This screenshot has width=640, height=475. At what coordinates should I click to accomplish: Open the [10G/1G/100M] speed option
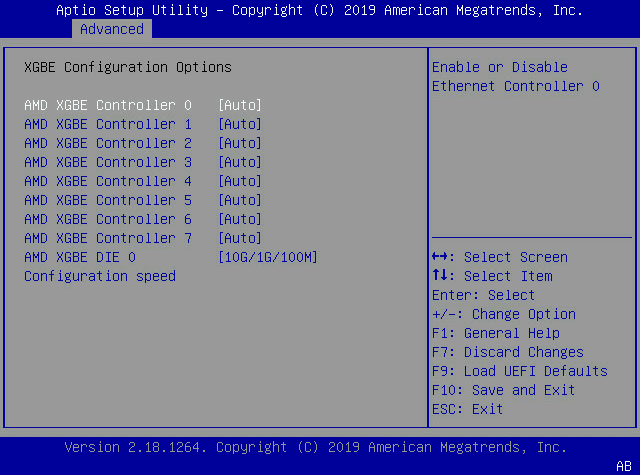coord(268,257)
